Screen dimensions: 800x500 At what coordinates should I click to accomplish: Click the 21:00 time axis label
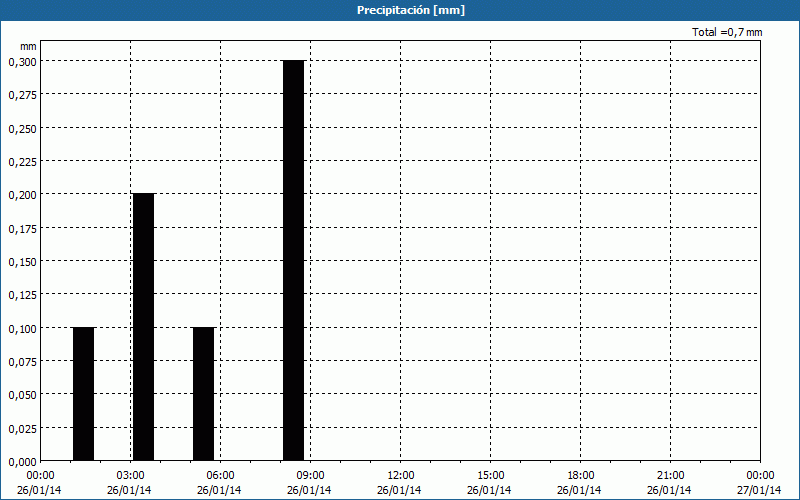click(670, 475)
